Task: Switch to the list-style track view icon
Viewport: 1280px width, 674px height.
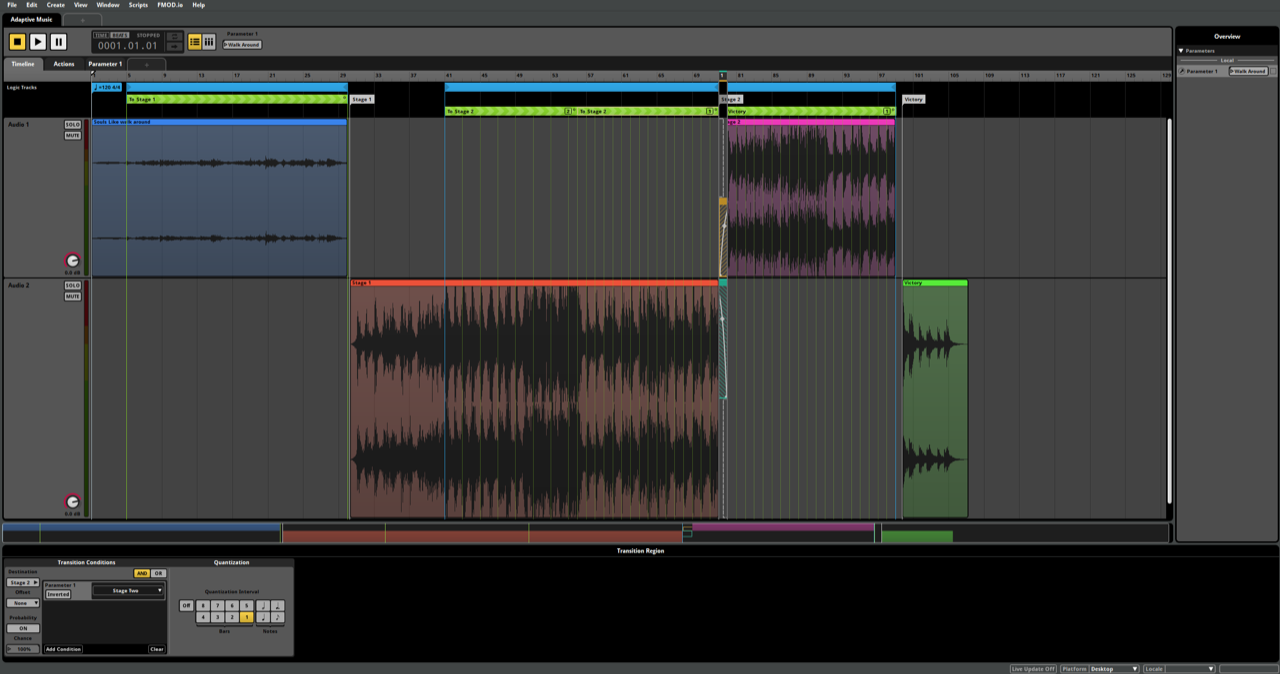Action: pyautogui.click(x=195, y=42)
